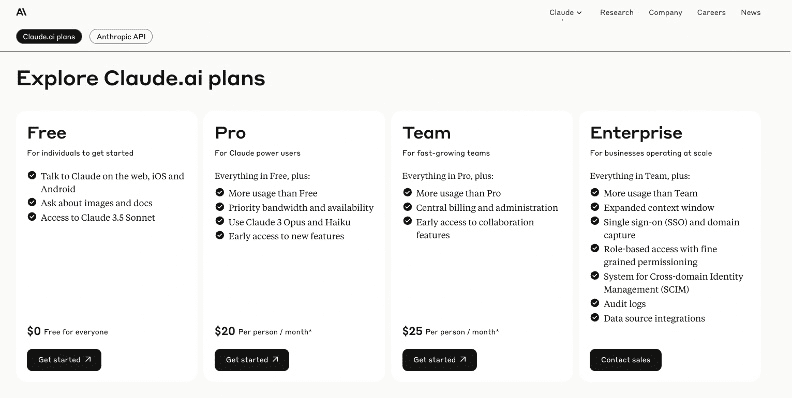Click the arrow icon on Free Get started
Viewport: 792px width, 398px height.
pyautogui.click(x=88, y=360)
